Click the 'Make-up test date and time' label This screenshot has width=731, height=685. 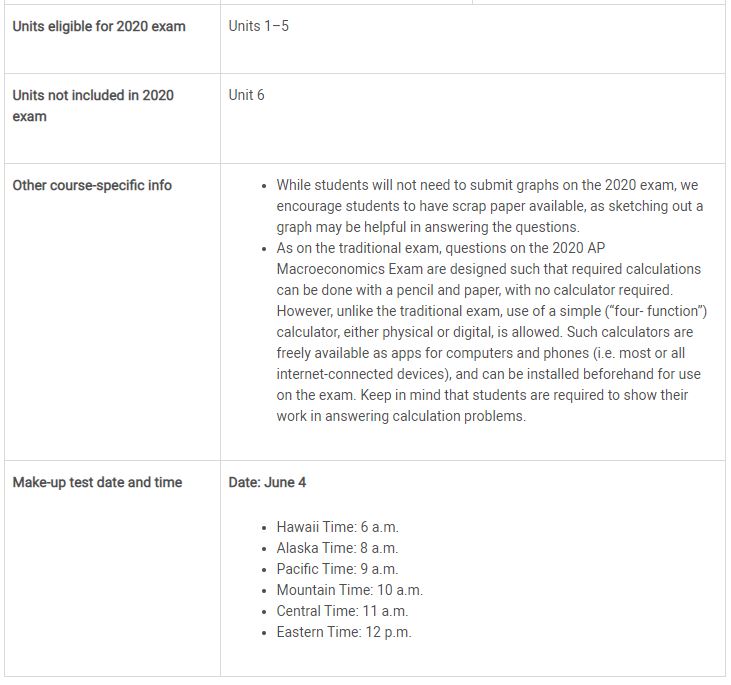[x=97, y=483]
